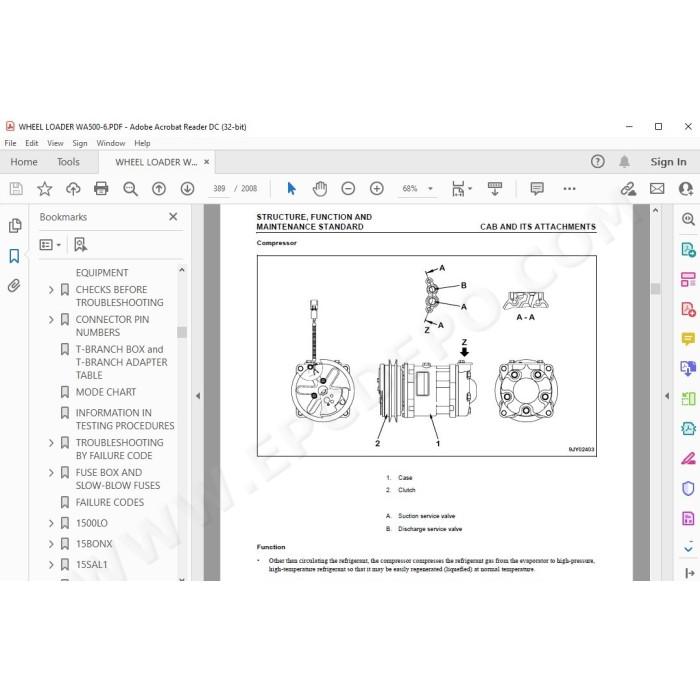Open right pane search tool
The width and height of the screenshot is (700, 700).
[x=688, y=219]
